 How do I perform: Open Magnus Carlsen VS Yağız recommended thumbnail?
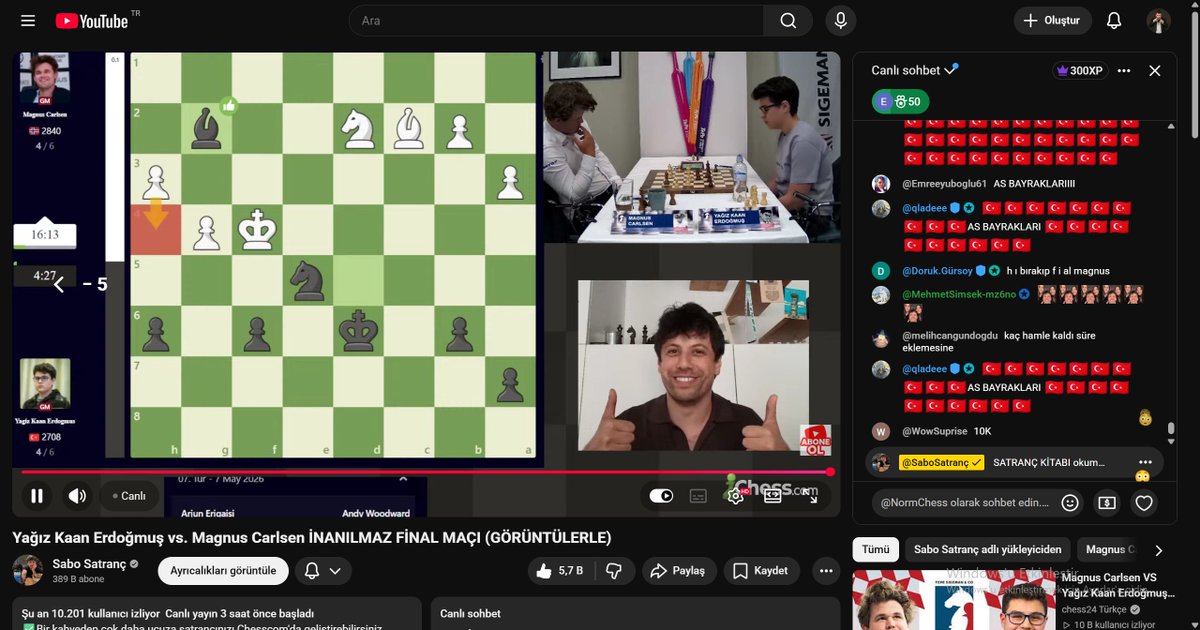(953, 600)
